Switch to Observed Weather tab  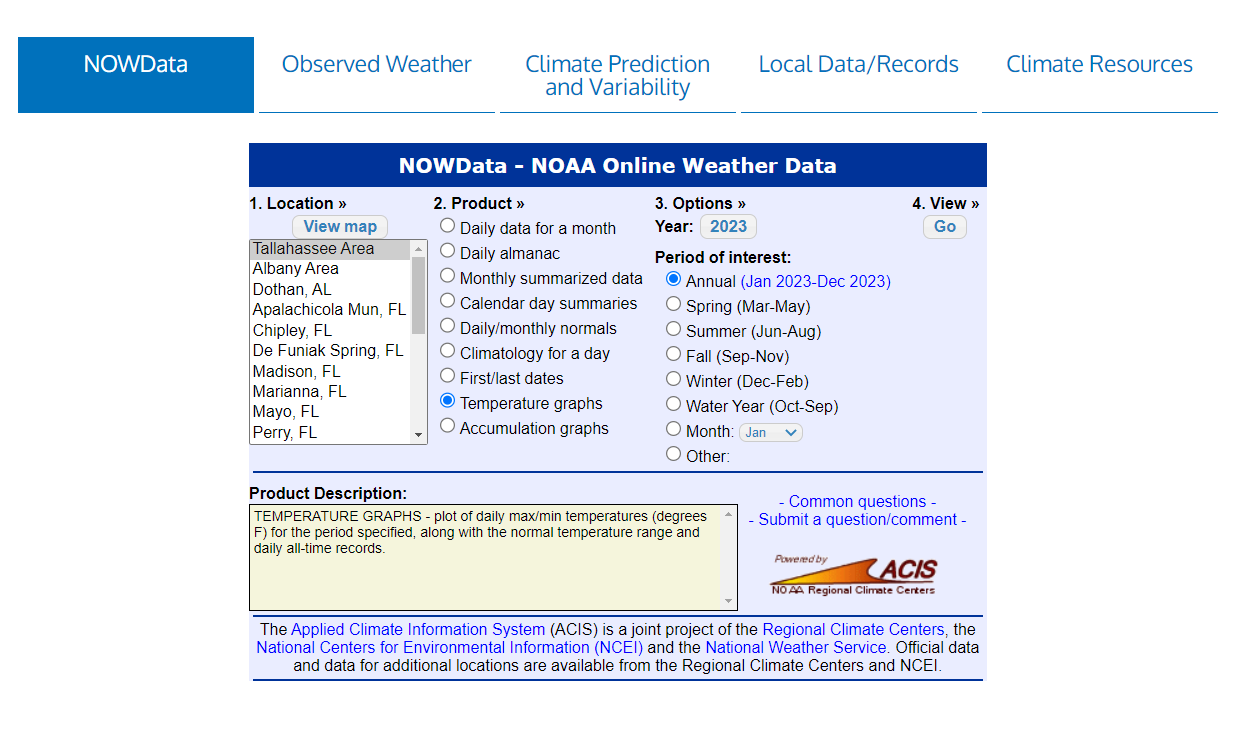(376, 75)
